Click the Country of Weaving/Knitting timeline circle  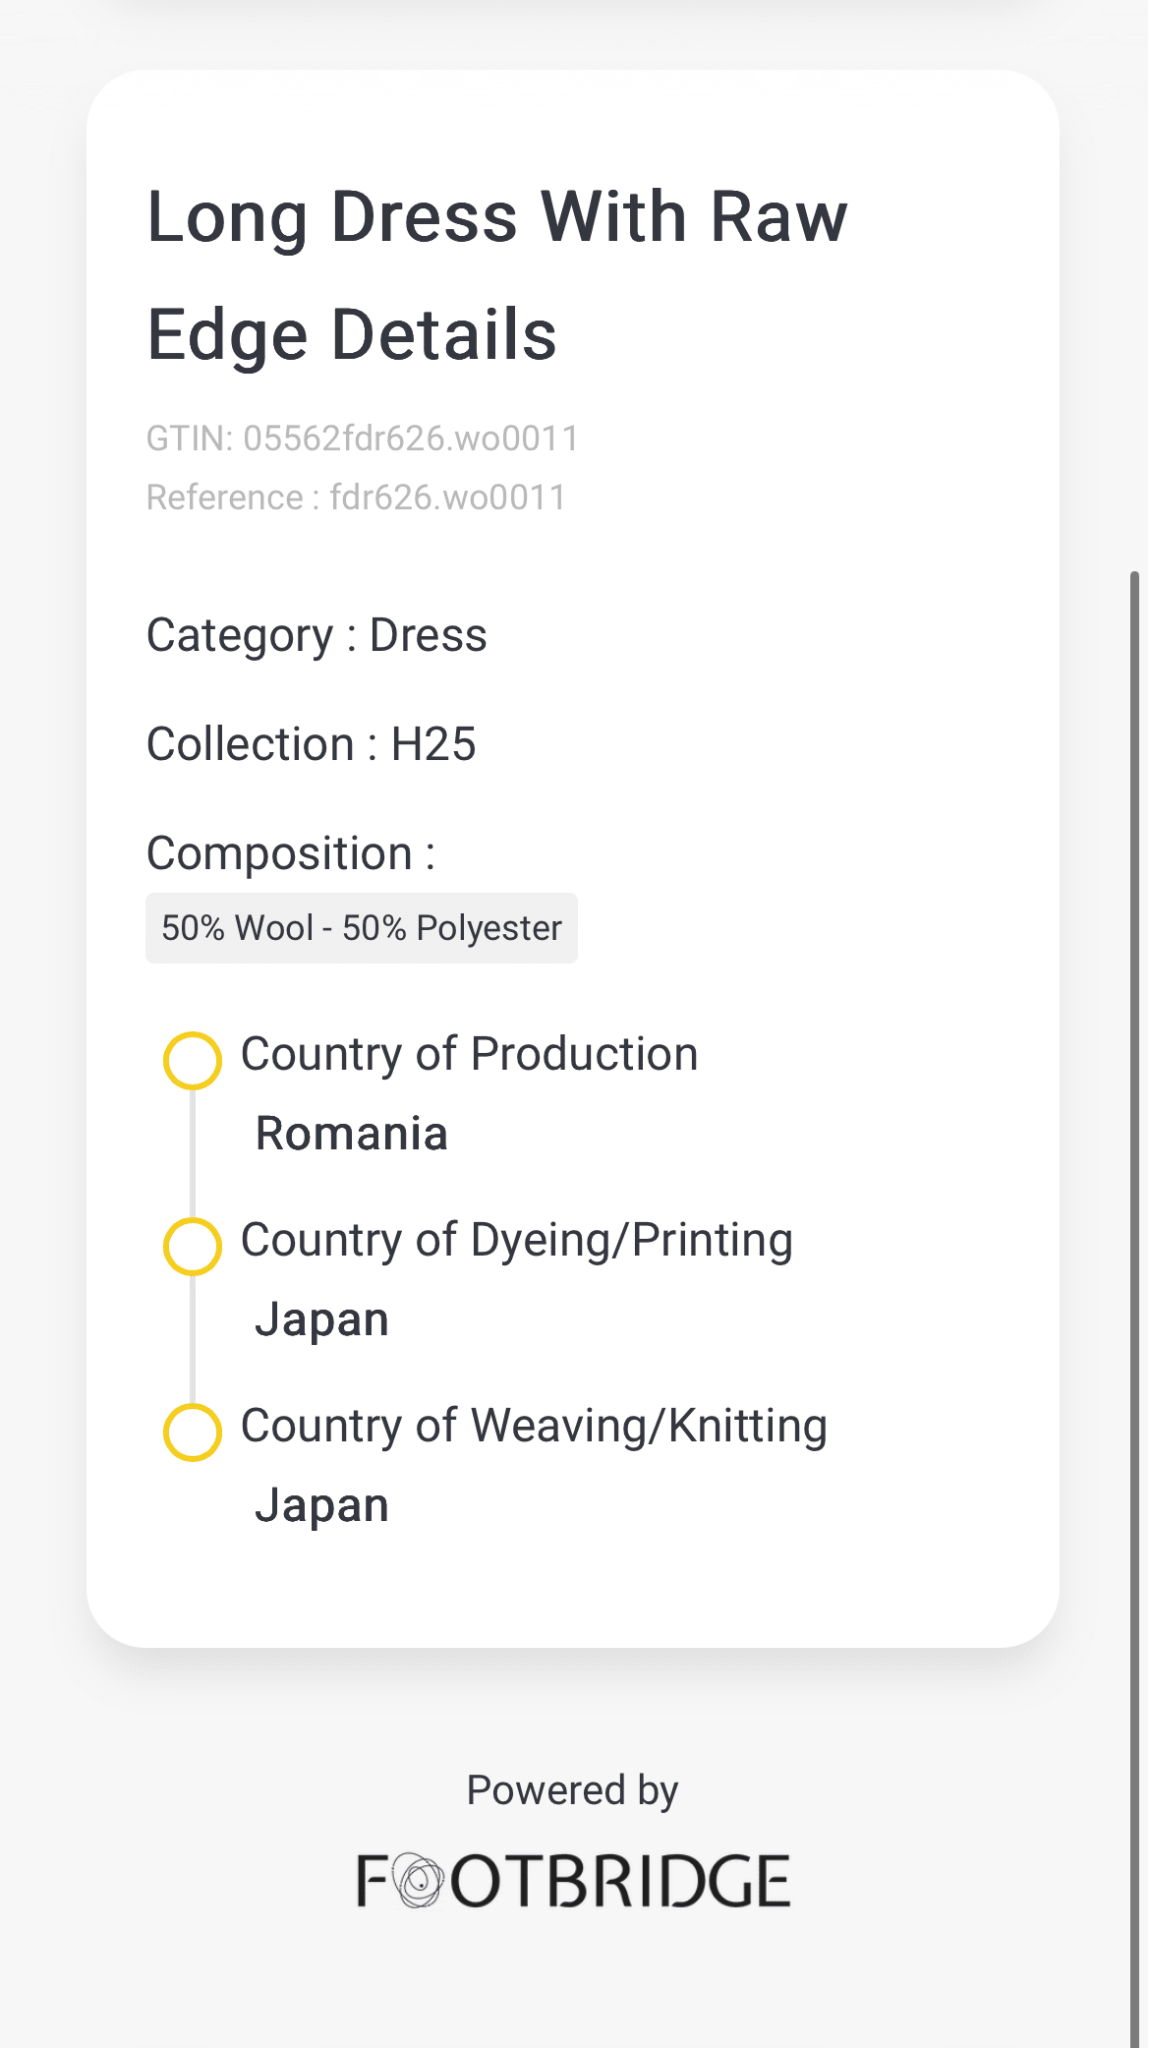pyautogui.click(x=192, y=1432)
